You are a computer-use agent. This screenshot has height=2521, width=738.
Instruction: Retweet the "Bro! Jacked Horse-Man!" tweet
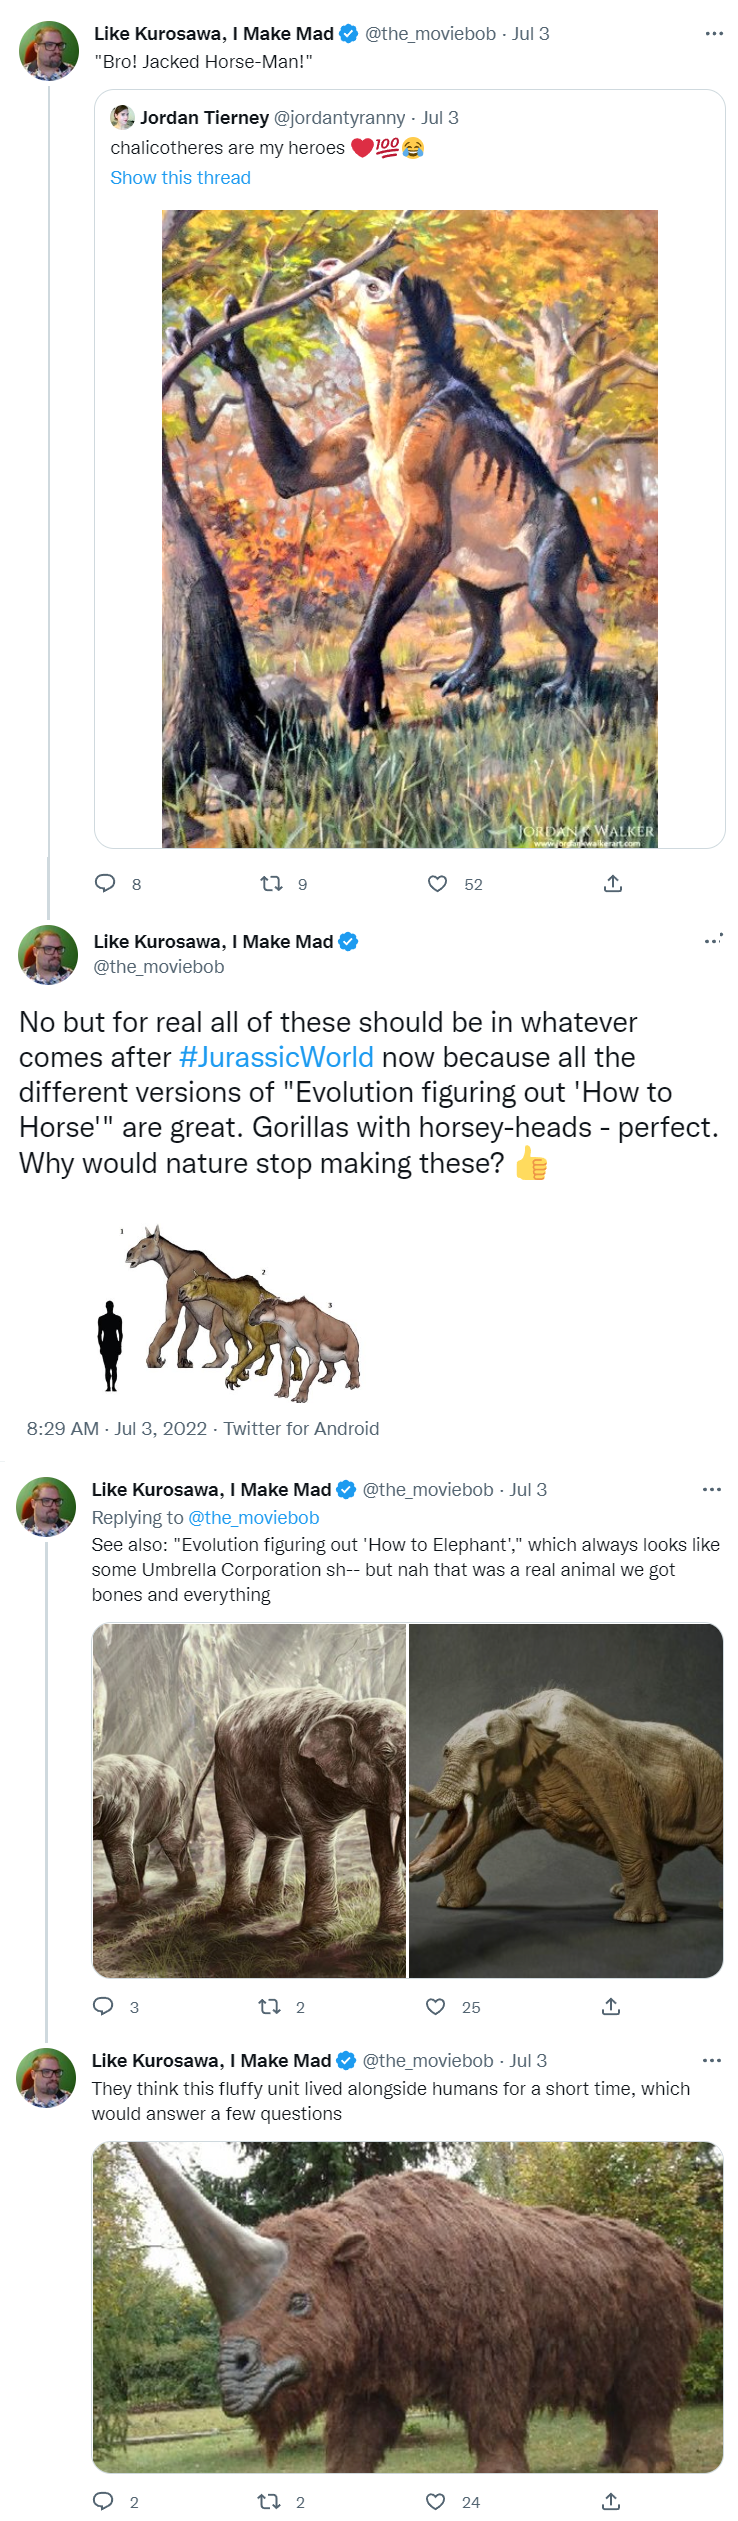(x=271, y=883)
